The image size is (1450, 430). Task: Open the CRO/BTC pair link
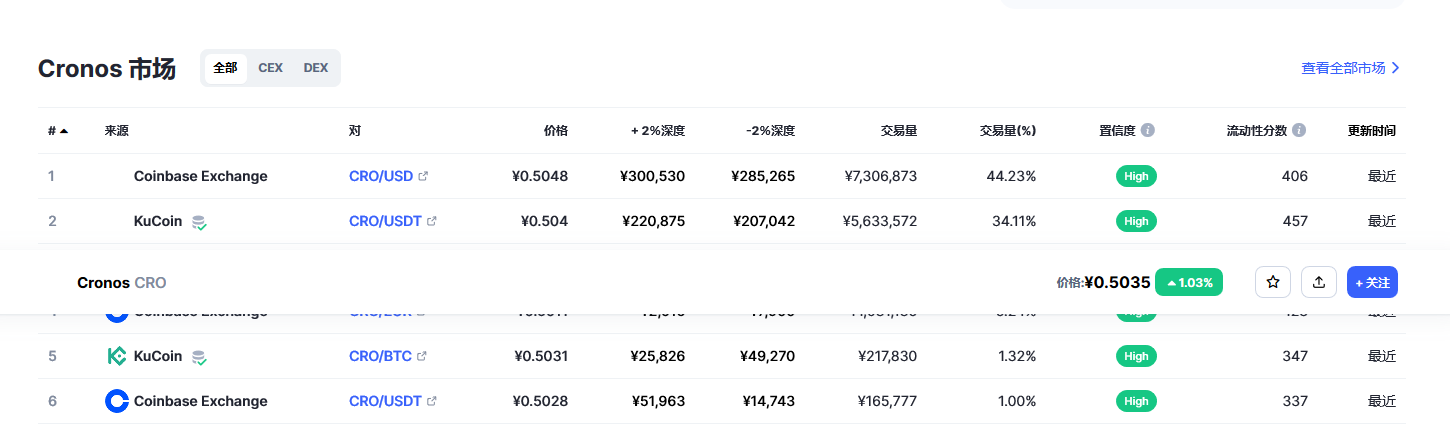click(x=381, y=356)
